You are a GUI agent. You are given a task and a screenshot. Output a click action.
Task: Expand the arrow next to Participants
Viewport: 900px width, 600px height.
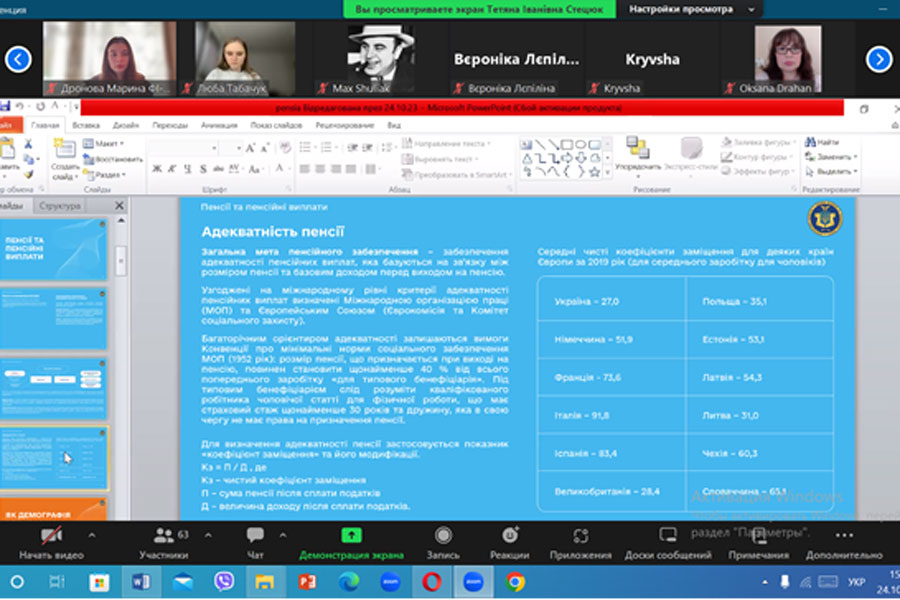click(x=210, y=535)
